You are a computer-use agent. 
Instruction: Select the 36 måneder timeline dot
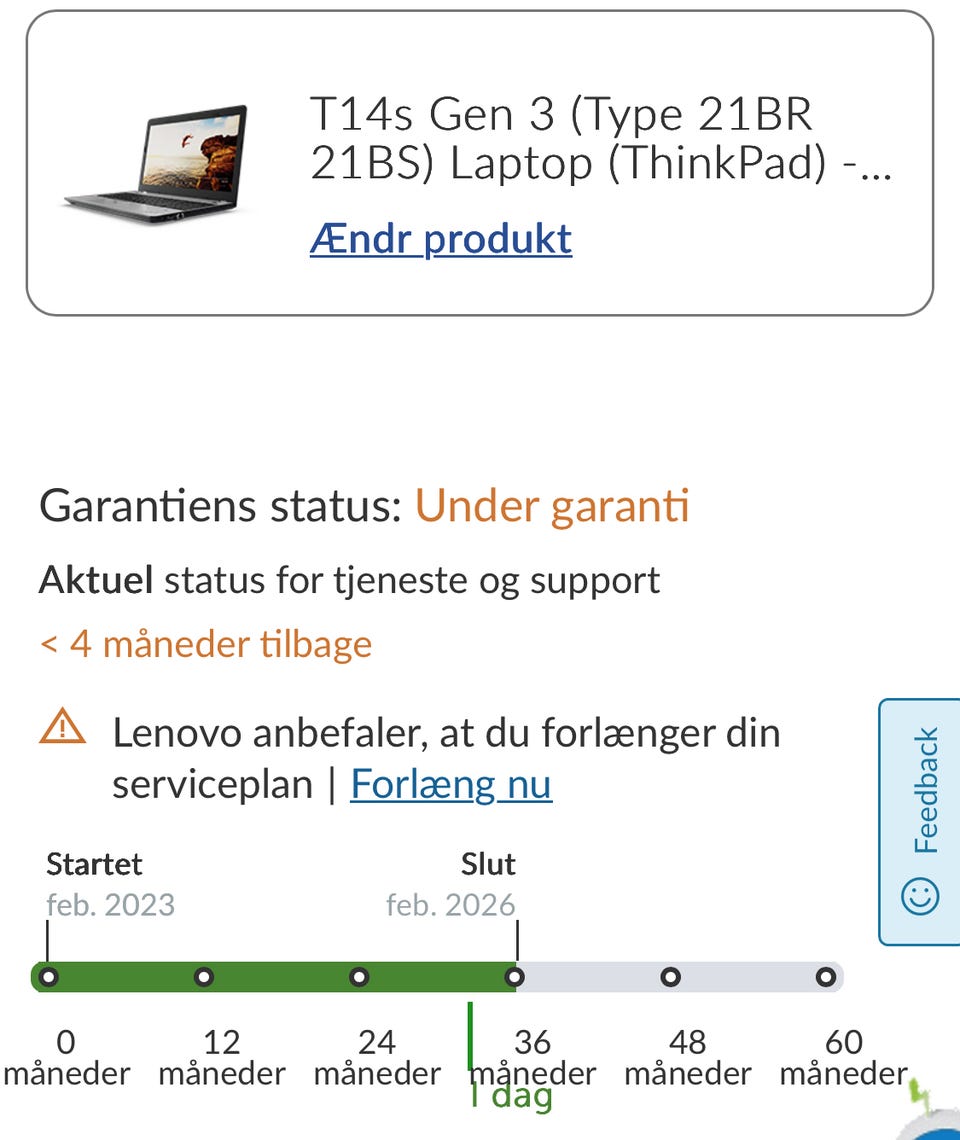coord(514,977)
